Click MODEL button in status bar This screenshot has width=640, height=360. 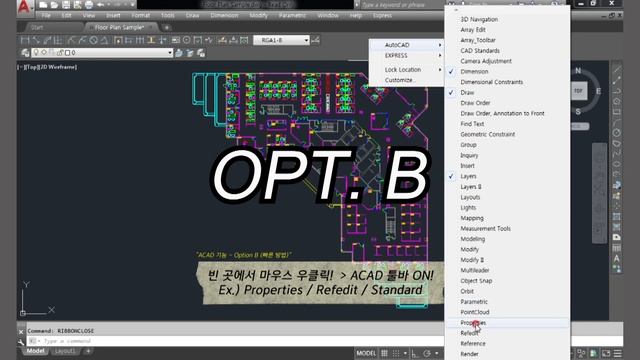coord(366,353)
